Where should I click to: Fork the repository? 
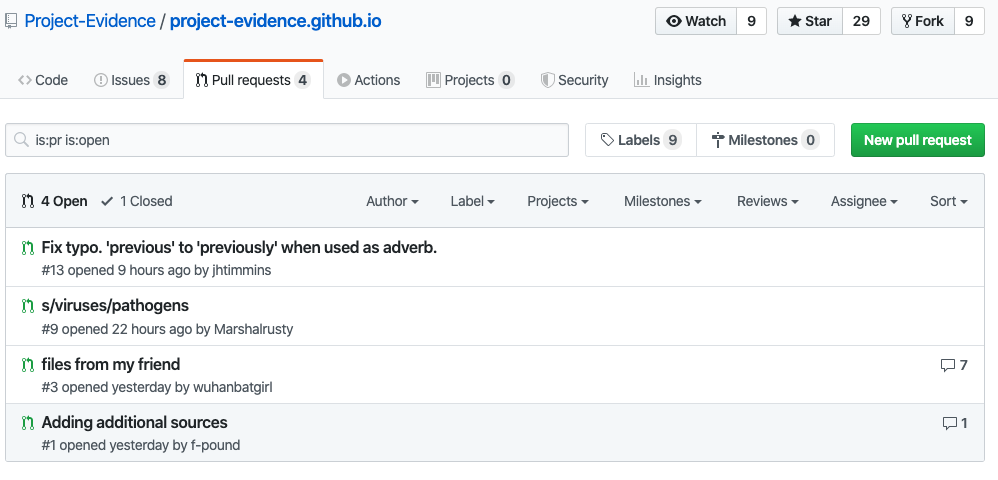pyautogui.click(x=921, y=21)
